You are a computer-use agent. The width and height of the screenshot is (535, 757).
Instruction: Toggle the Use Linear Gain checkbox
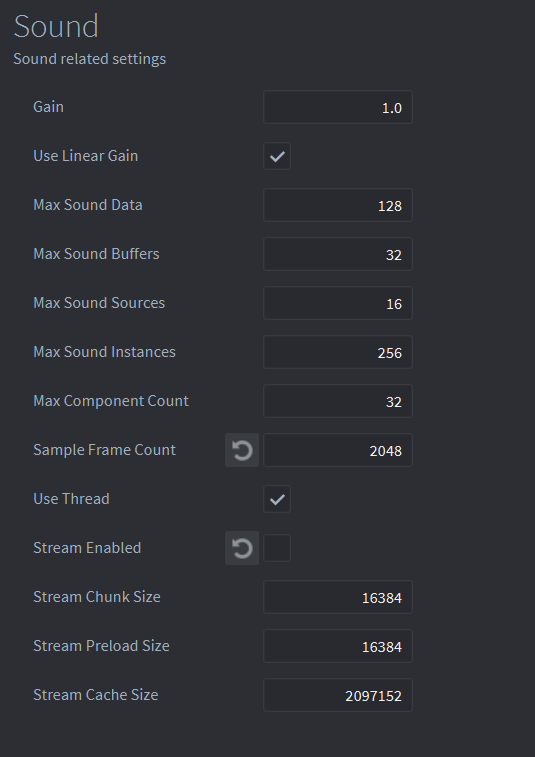pos(277,156)
